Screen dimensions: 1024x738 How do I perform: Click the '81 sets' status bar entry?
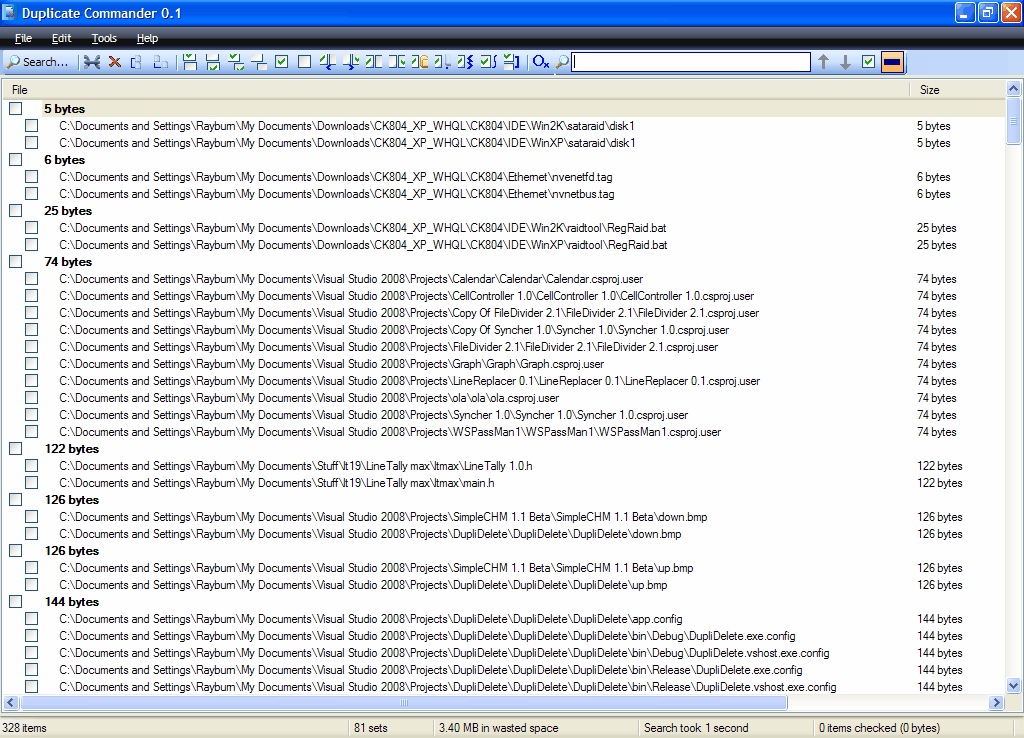[370, 728]
